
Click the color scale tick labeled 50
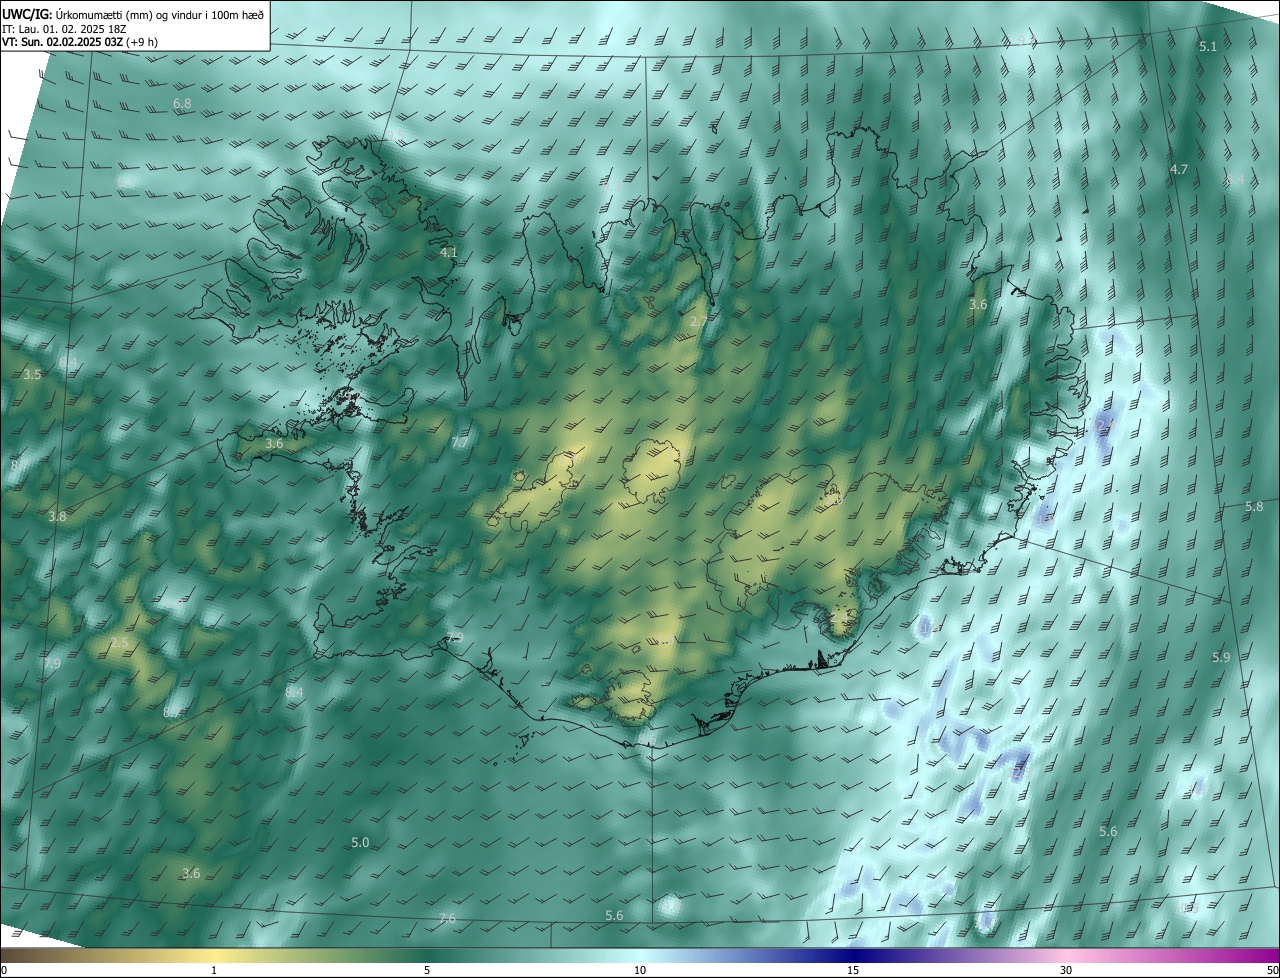click(1273, 970)
